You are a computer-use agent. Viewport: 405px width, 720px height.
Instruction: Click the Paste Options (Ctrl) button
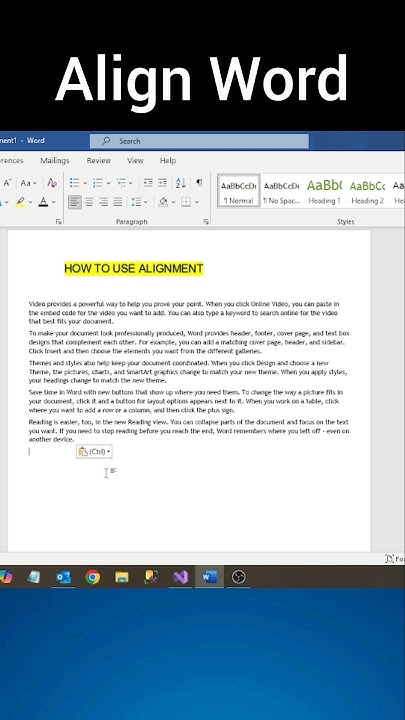click(x=94, y=451)
